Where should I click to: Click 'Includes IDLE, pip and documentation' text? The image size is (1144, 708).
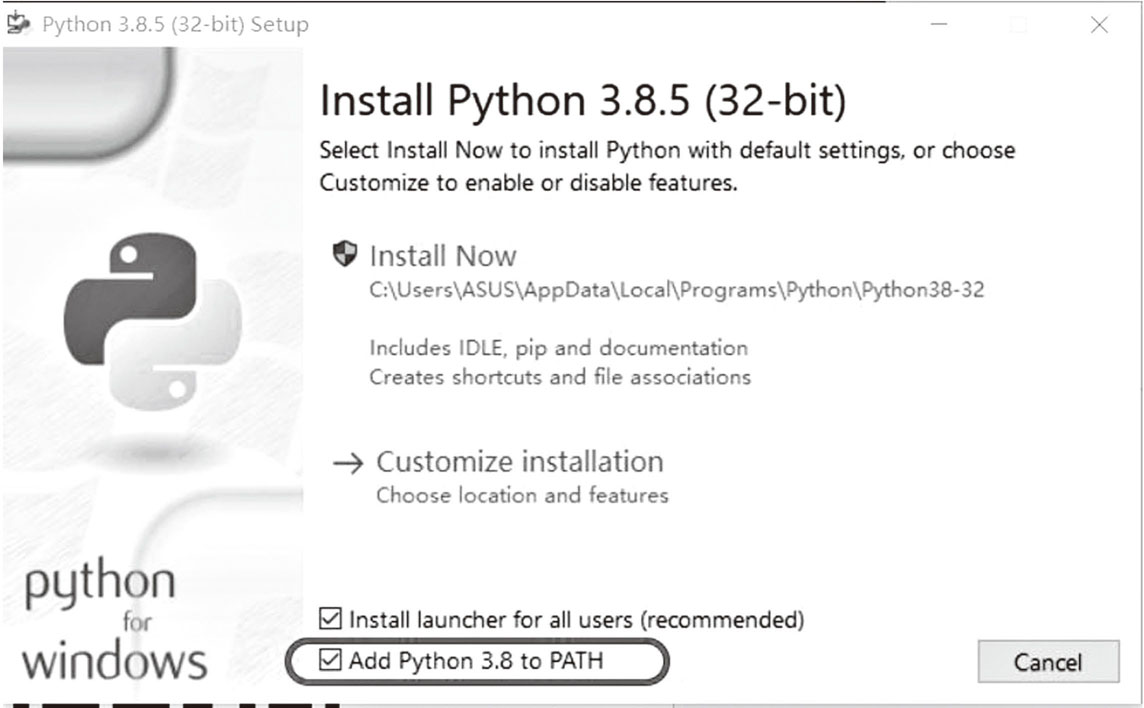pyautogui.click(x=558, y=348)
